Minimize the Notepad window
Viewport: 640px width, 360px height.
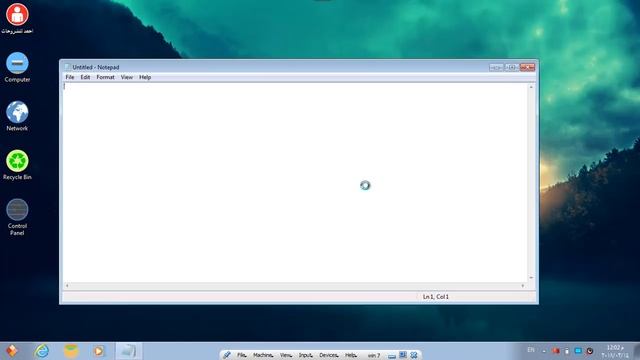496,67
